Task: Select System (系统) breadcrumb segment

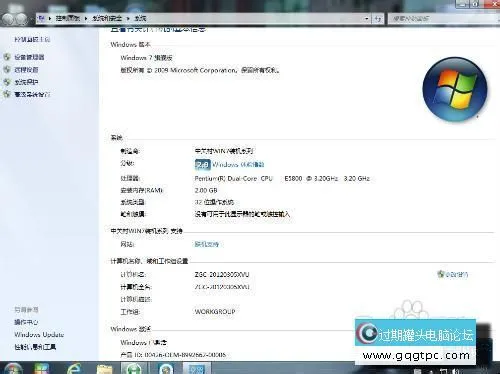Action: (140, 18)
